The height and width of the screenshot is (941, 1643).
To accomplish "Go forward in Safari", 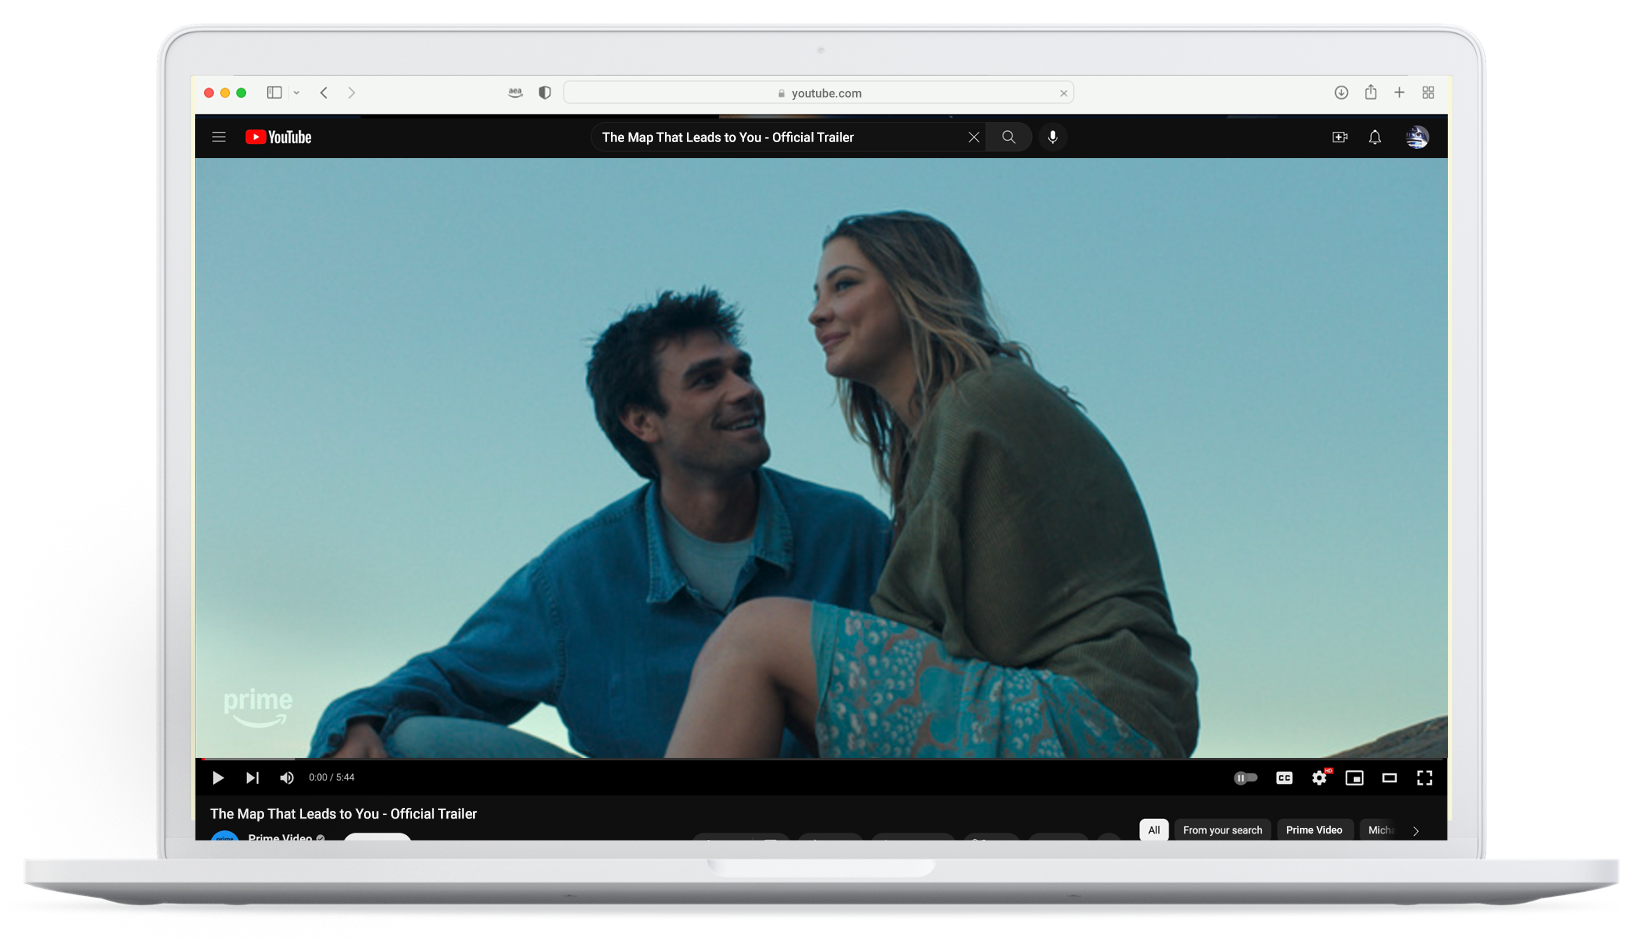I will (x=351, y=92).
